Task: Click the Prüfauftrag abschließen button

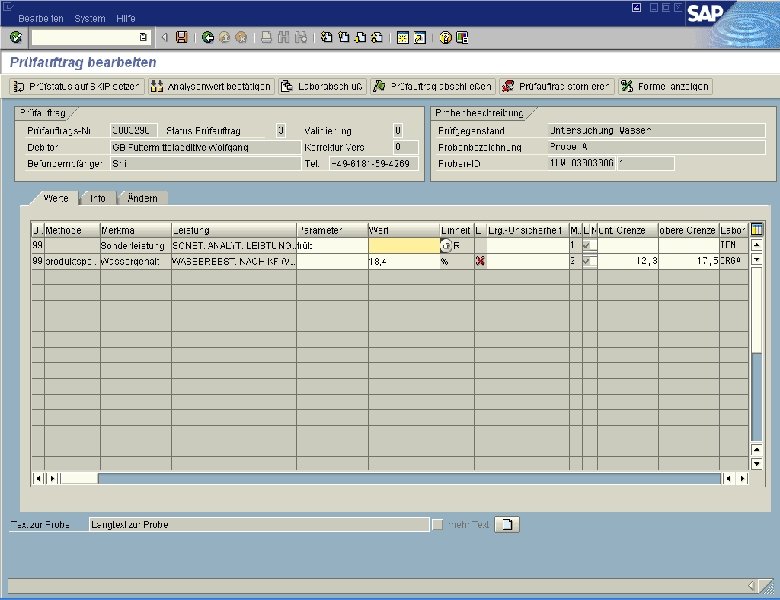Action: [433, 86]
